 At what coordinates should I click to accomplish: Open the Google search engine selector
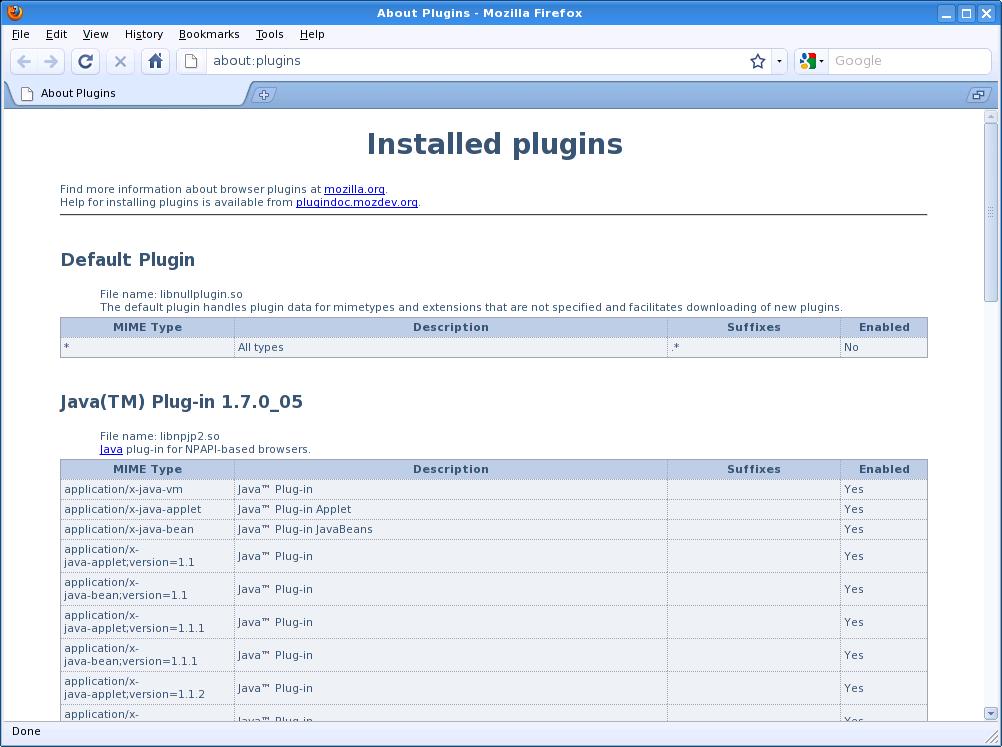coord(812,61)
